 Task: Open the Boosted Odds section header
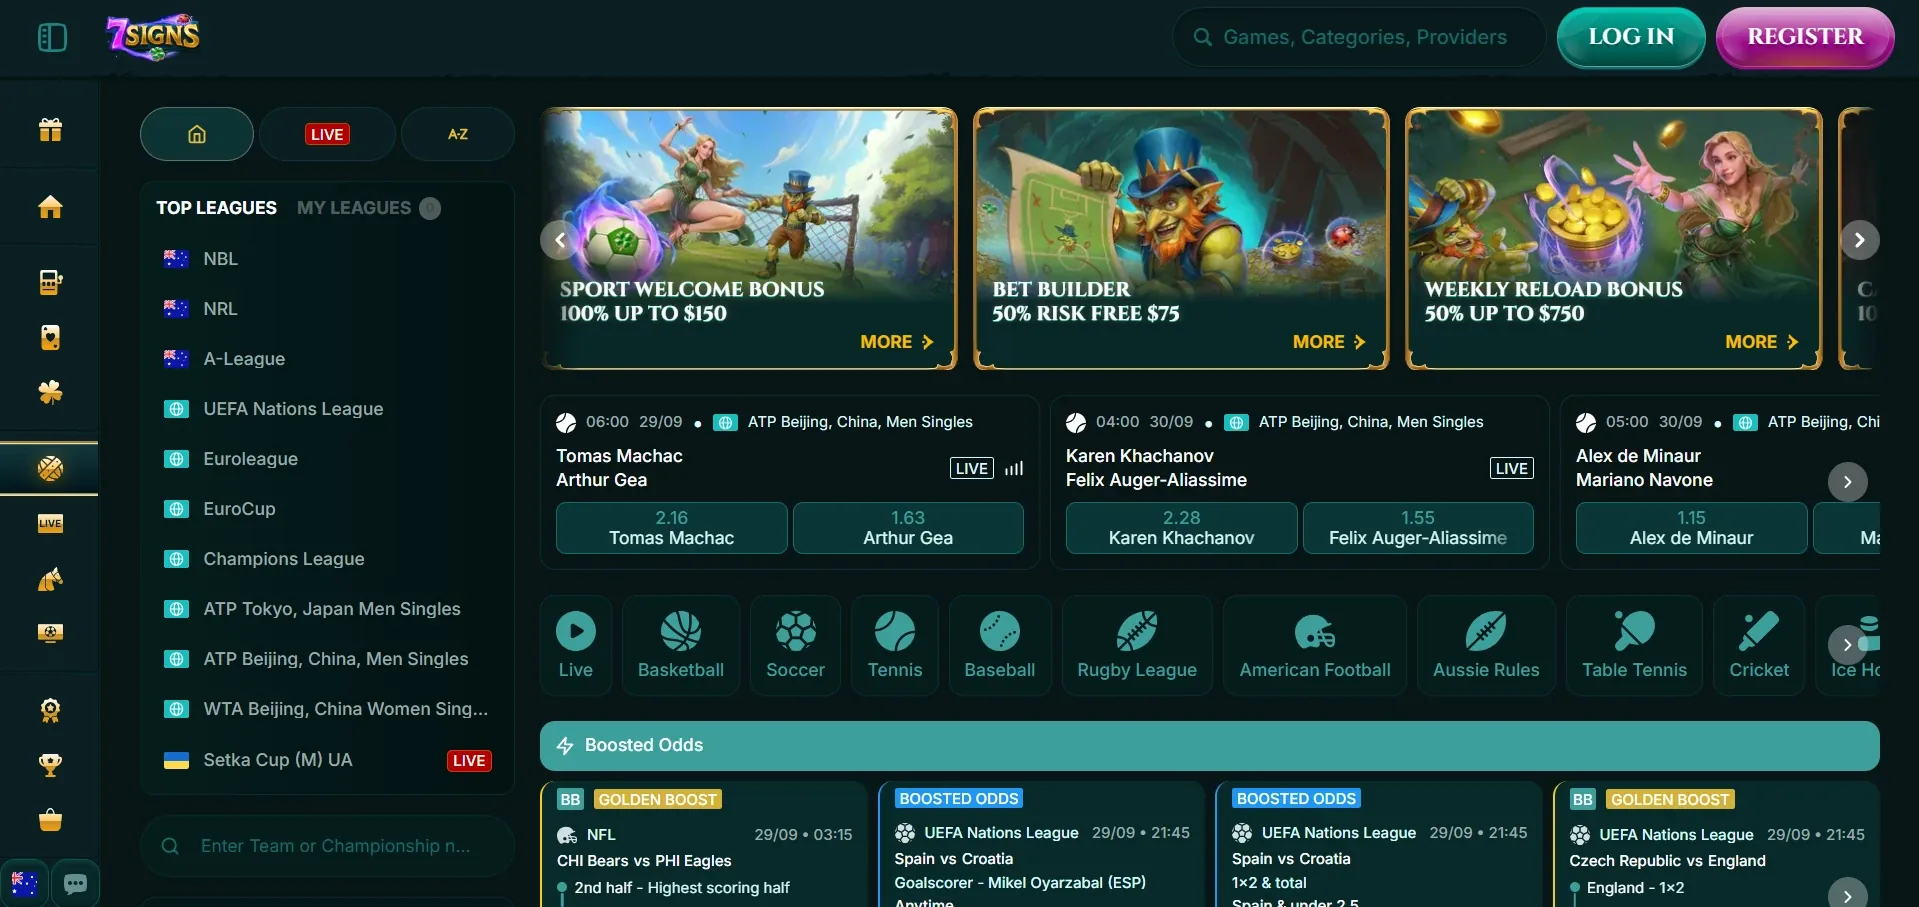pos(1210,746)
